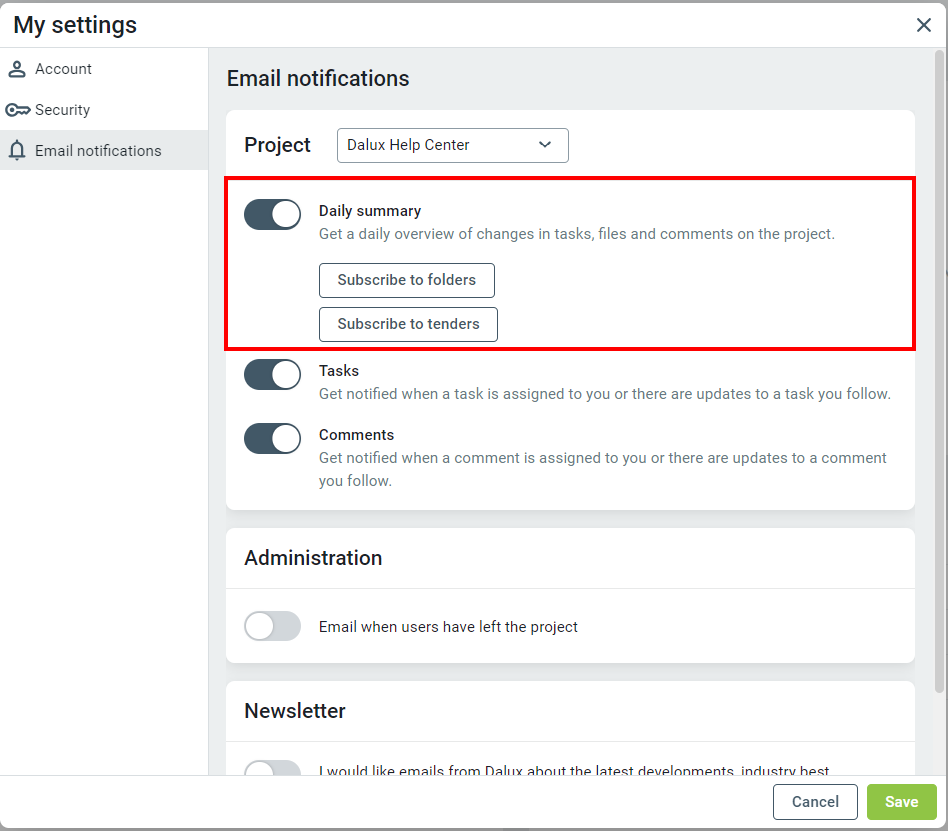
Task: Click the Cancel button
Action: (815, 801)
